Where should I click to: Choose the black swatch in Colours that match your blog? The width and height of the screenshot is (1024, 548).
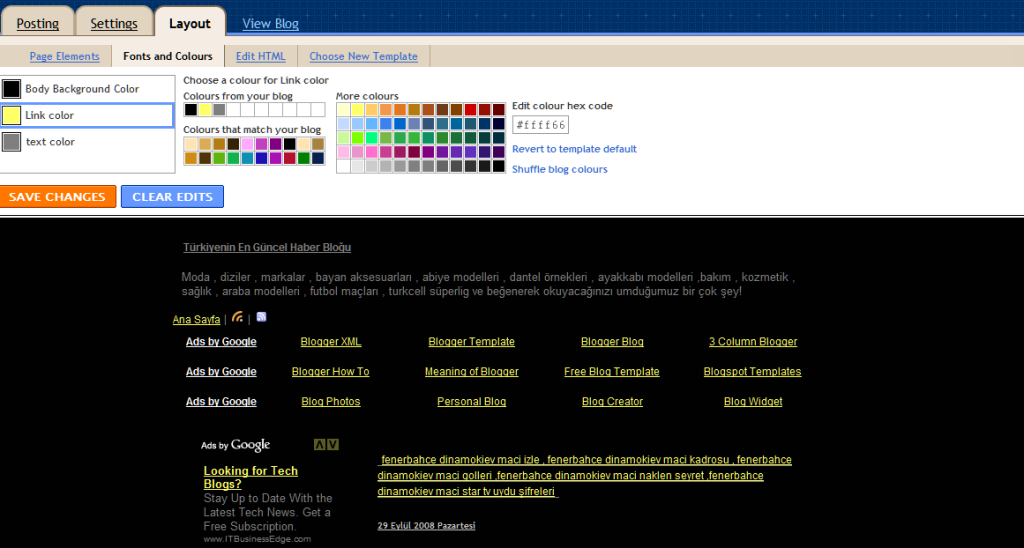[x=289, y=144]
